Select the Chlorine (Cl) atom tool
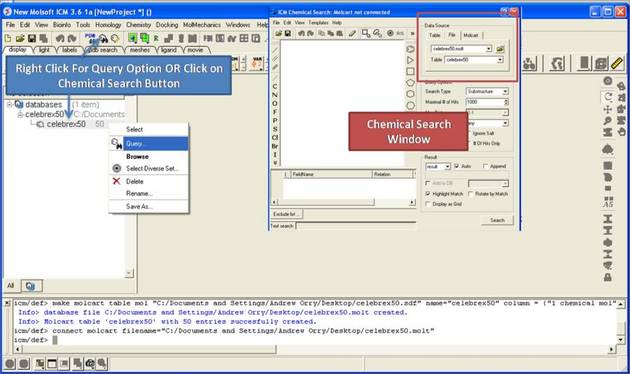The width and height of the screenshot is (630, 374). pyautogui.click(x=275, y=137)
